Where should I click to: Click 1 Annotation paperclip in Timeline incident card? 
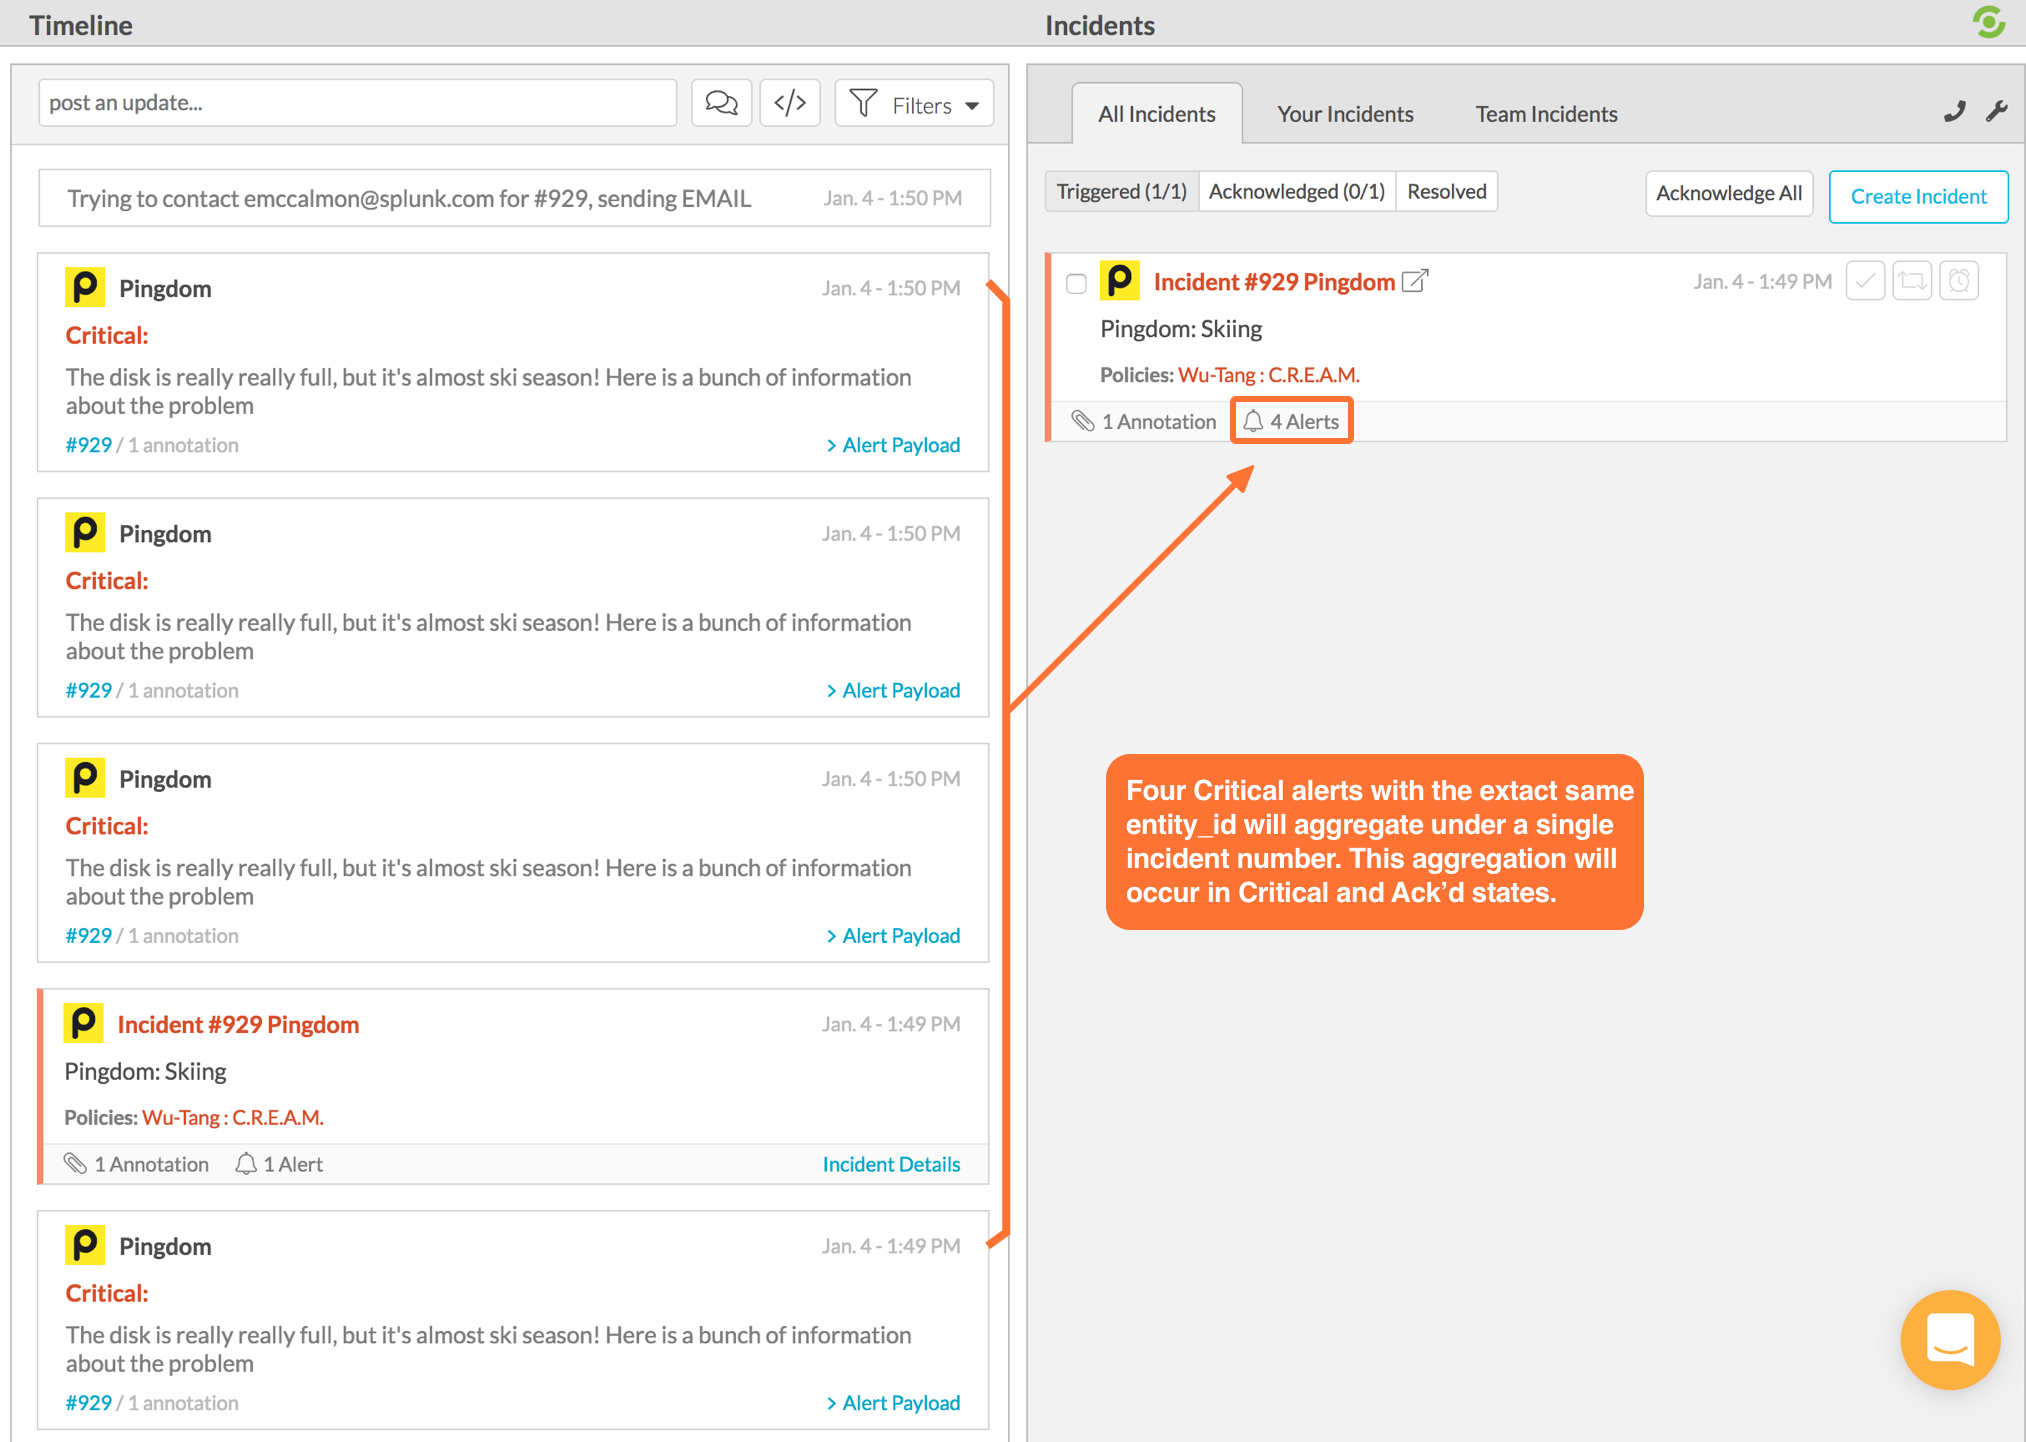point(137,1164)
